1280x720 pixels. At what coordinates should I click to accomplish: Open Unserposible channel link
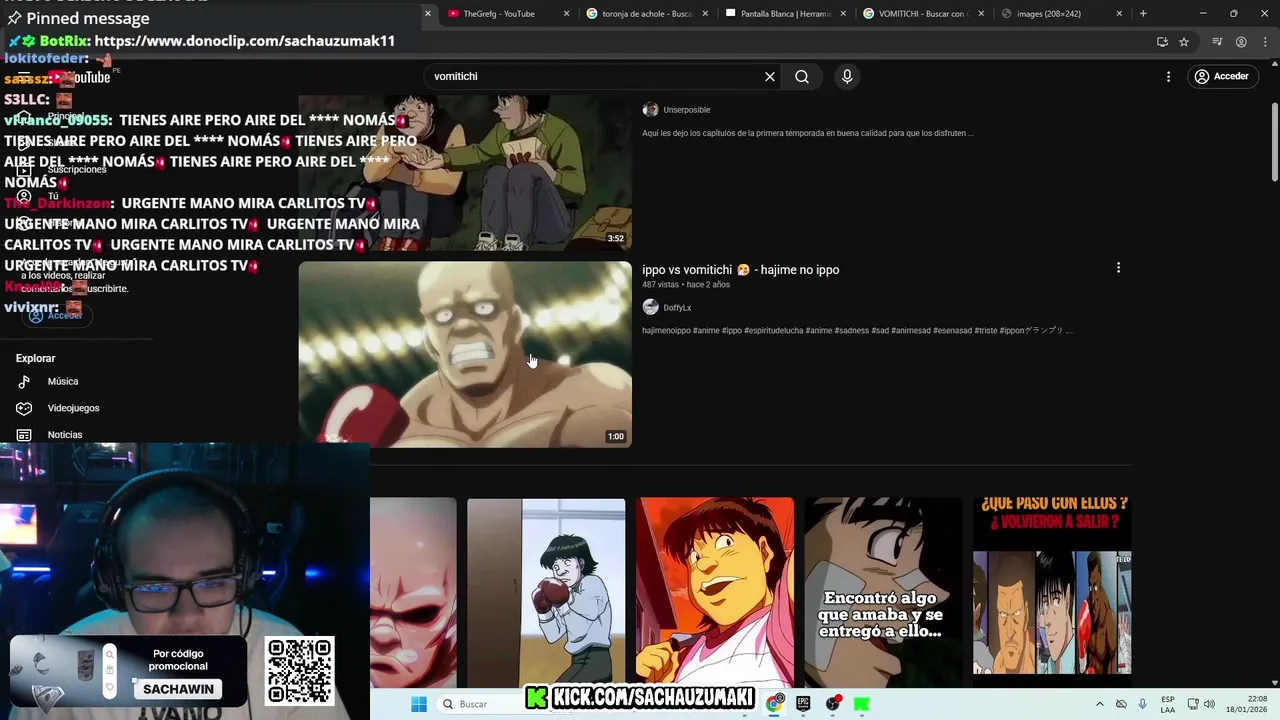pyautogui.click(x=686, y=110)
